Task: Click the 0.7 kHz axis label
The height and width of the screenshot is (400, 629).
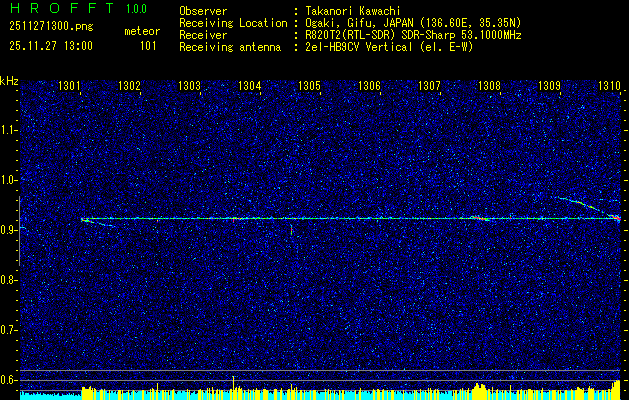Action: point(8,330)
